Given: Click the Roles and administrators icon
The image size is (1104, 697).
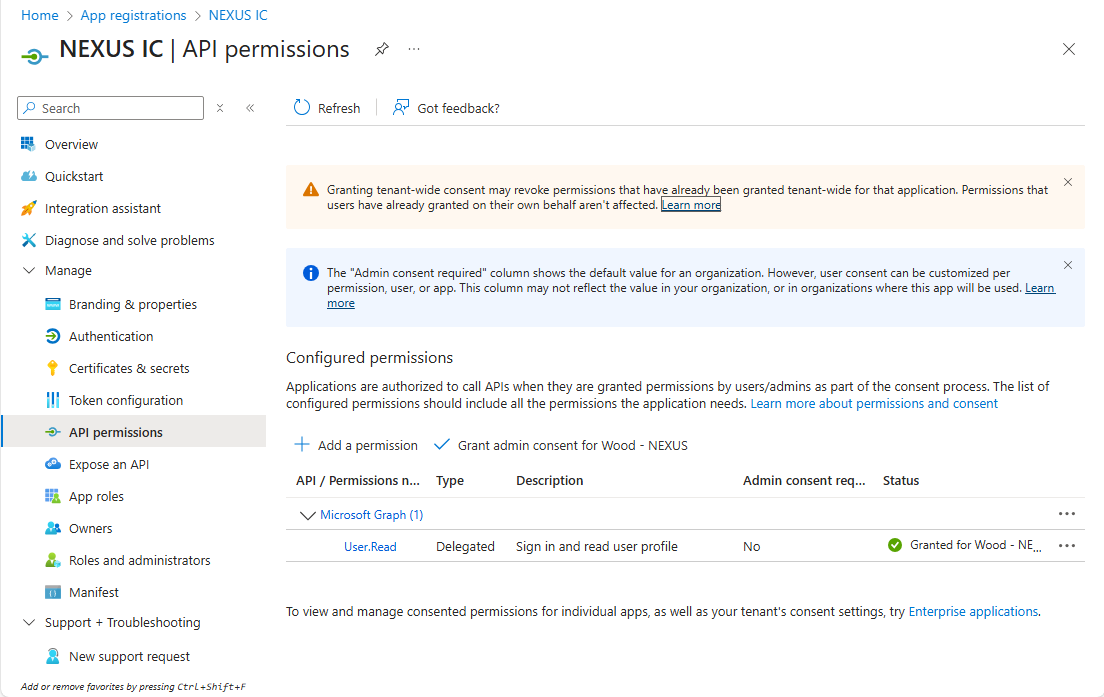Looking at the screenshot, I should [53, 560].
